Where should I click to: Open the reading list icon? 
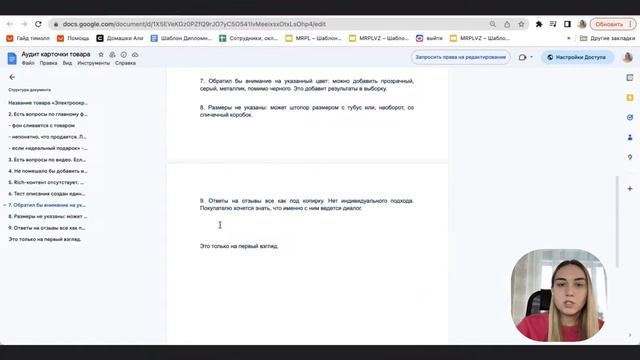[553, 24]
